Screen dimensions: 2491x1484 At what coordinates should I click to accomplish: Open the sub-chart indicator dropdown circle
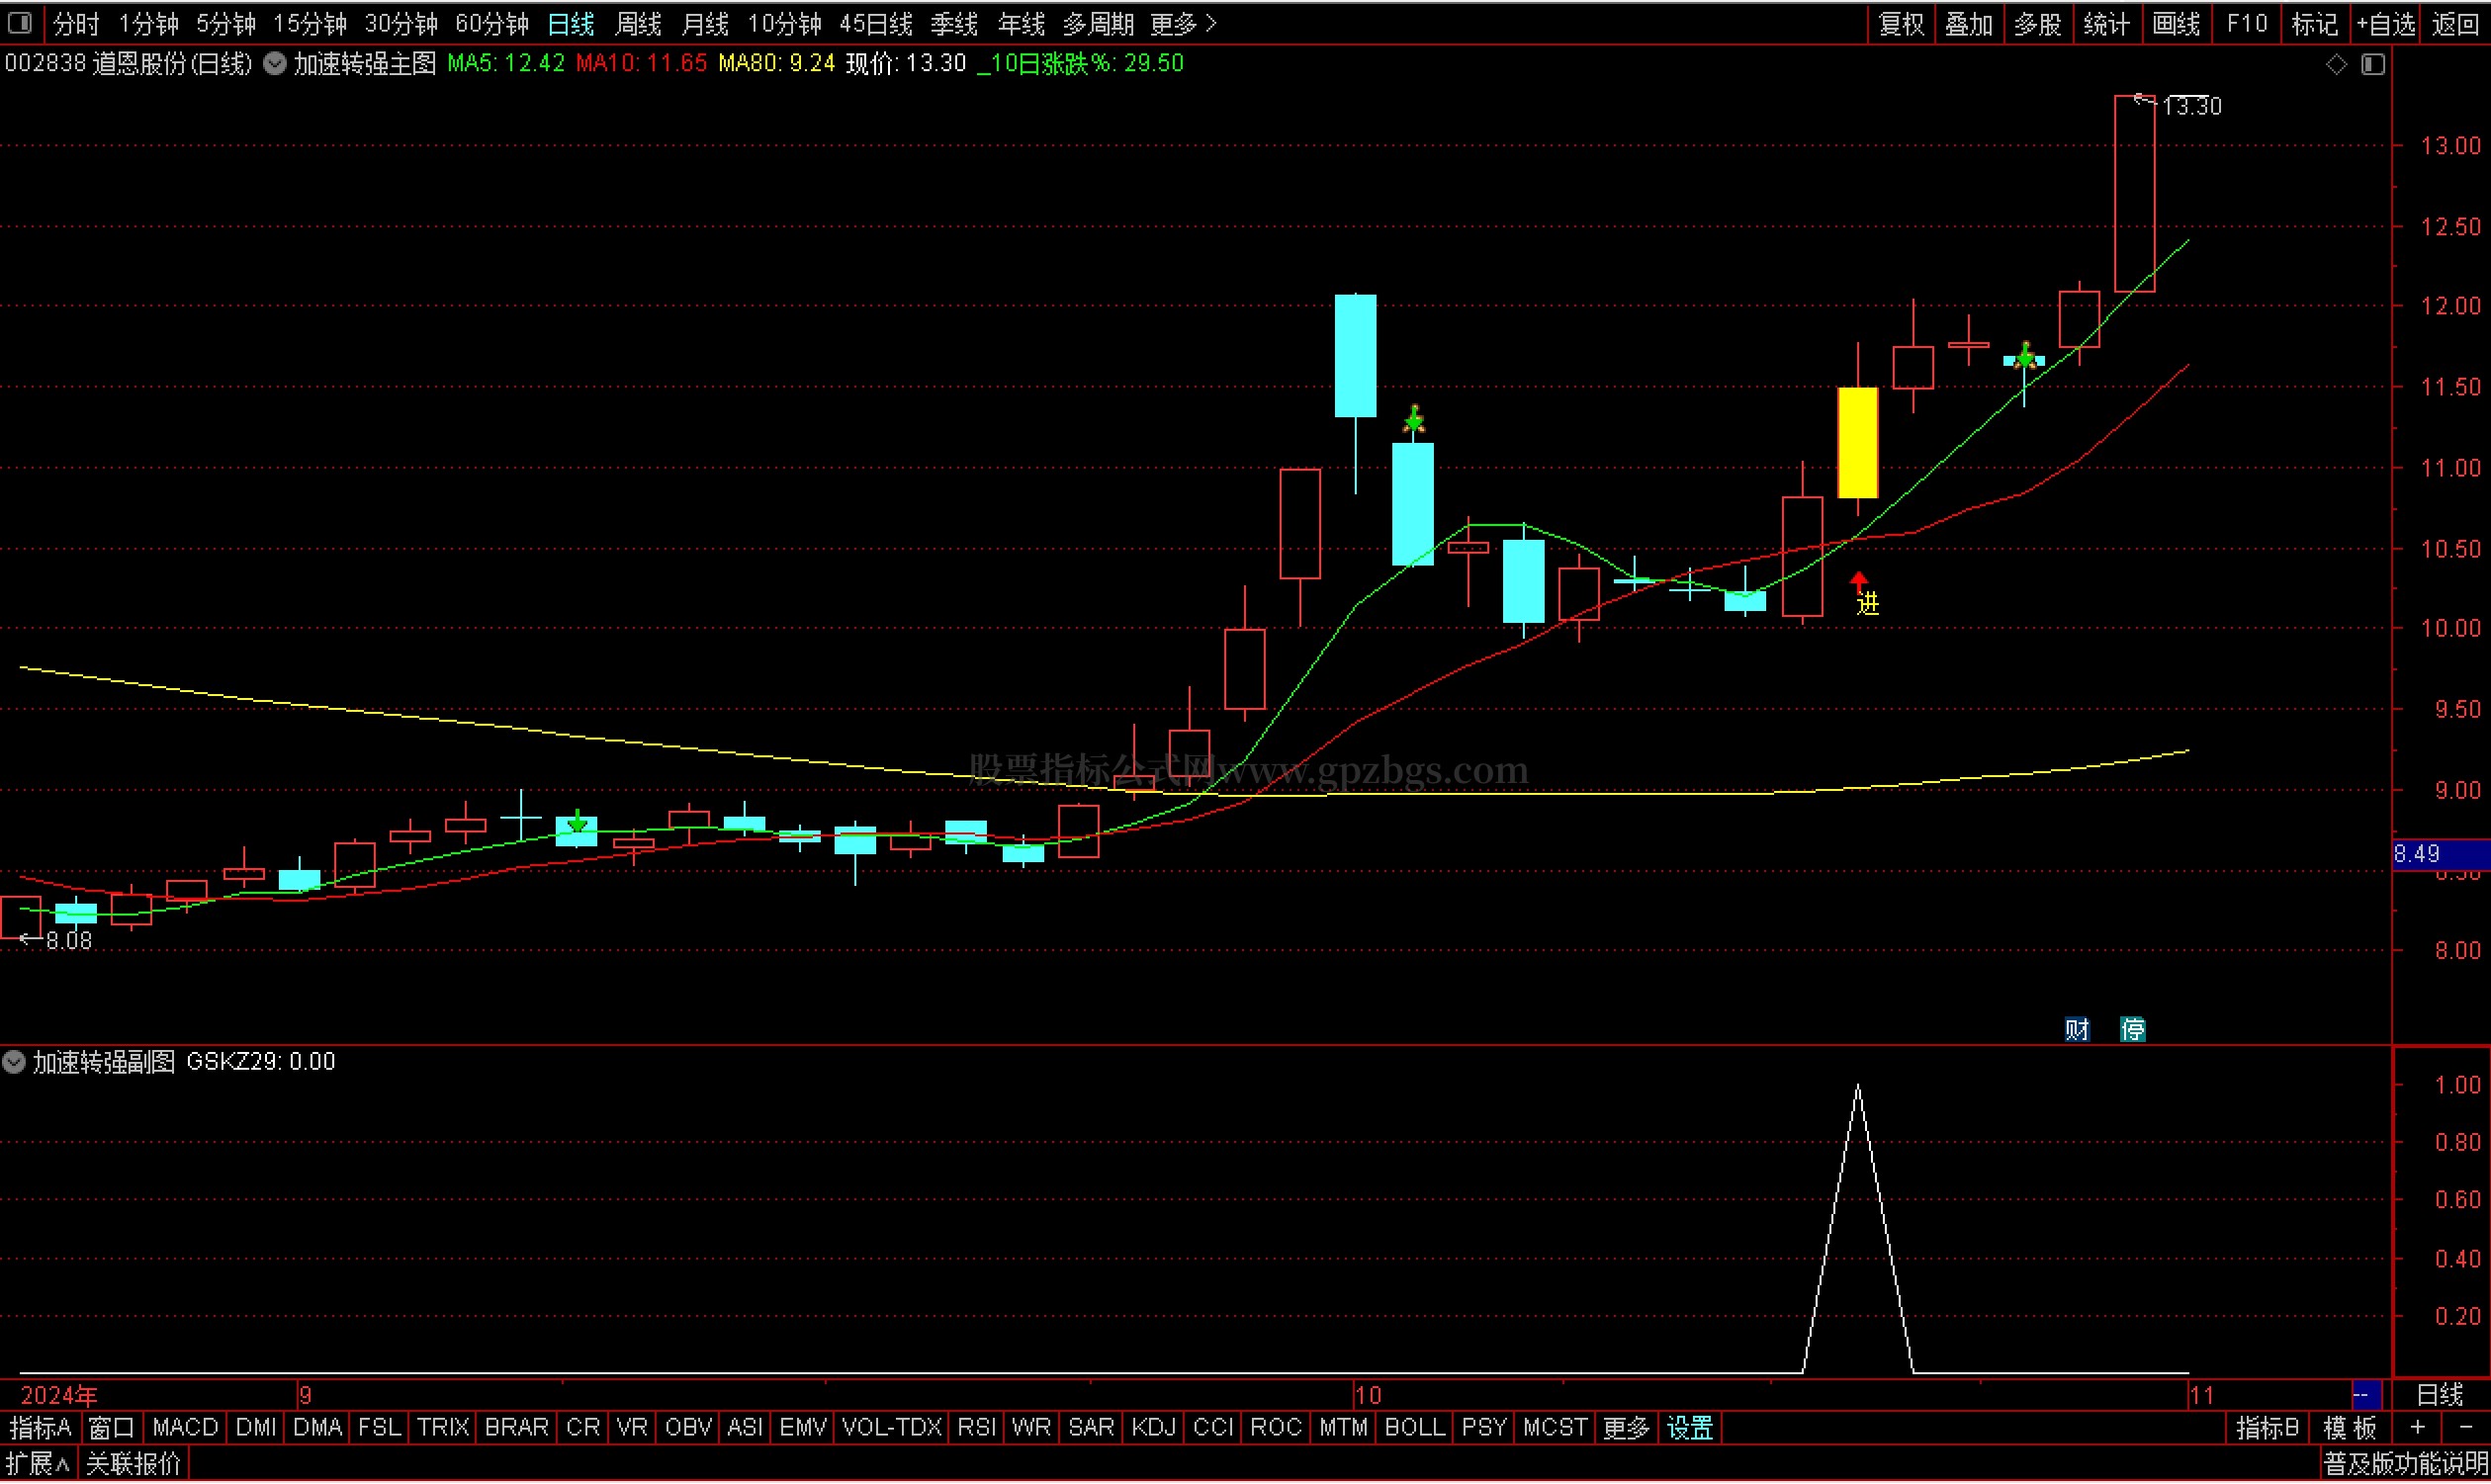[14, 1063]
